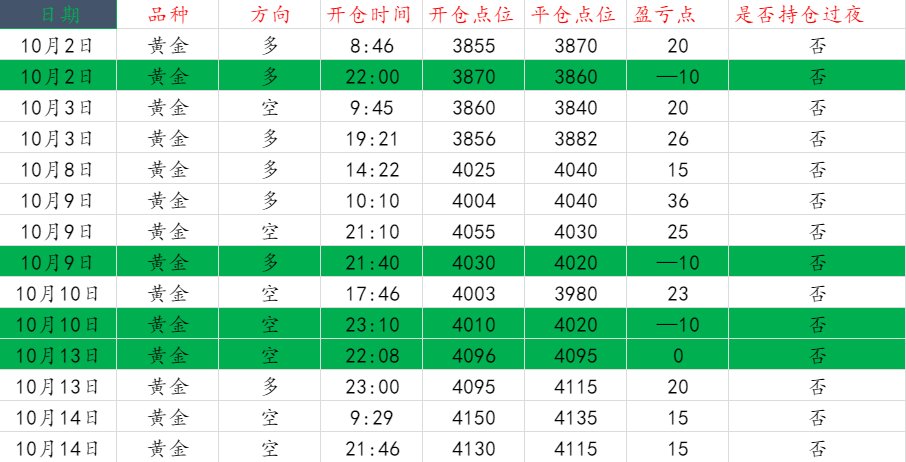
Task: Click the close price cell 3882
Action: click(x=575, y=139)
